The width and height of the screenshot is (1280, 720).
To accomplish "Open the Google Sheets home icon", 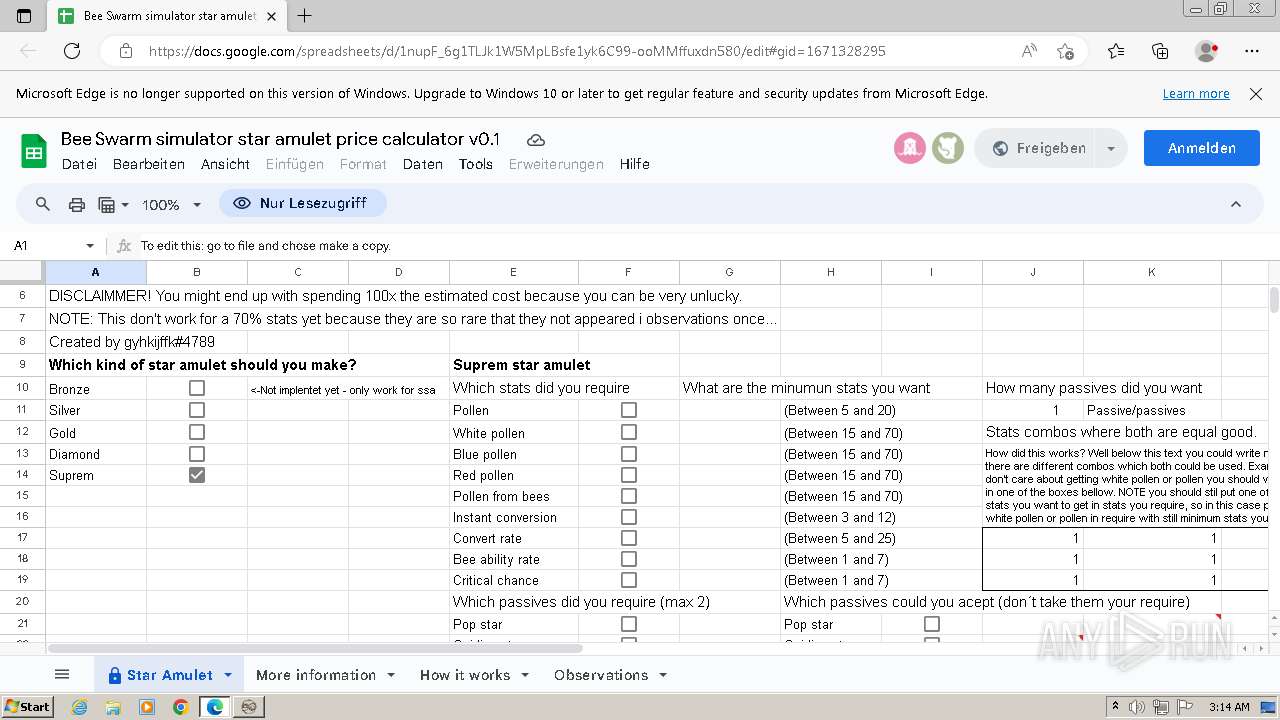I will click(x=34, y=151).
